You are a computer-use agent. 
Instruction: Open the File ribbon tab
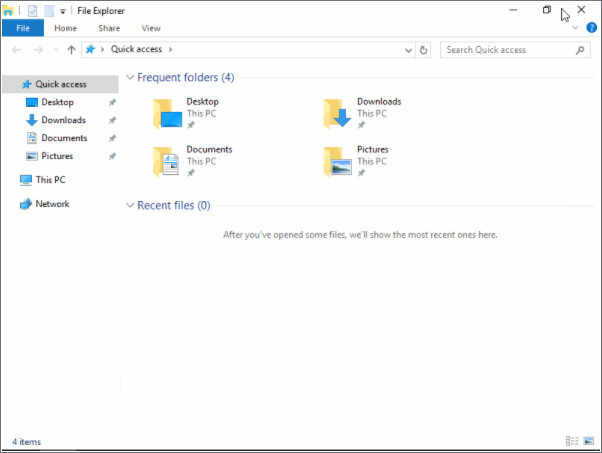coord(23,28)
